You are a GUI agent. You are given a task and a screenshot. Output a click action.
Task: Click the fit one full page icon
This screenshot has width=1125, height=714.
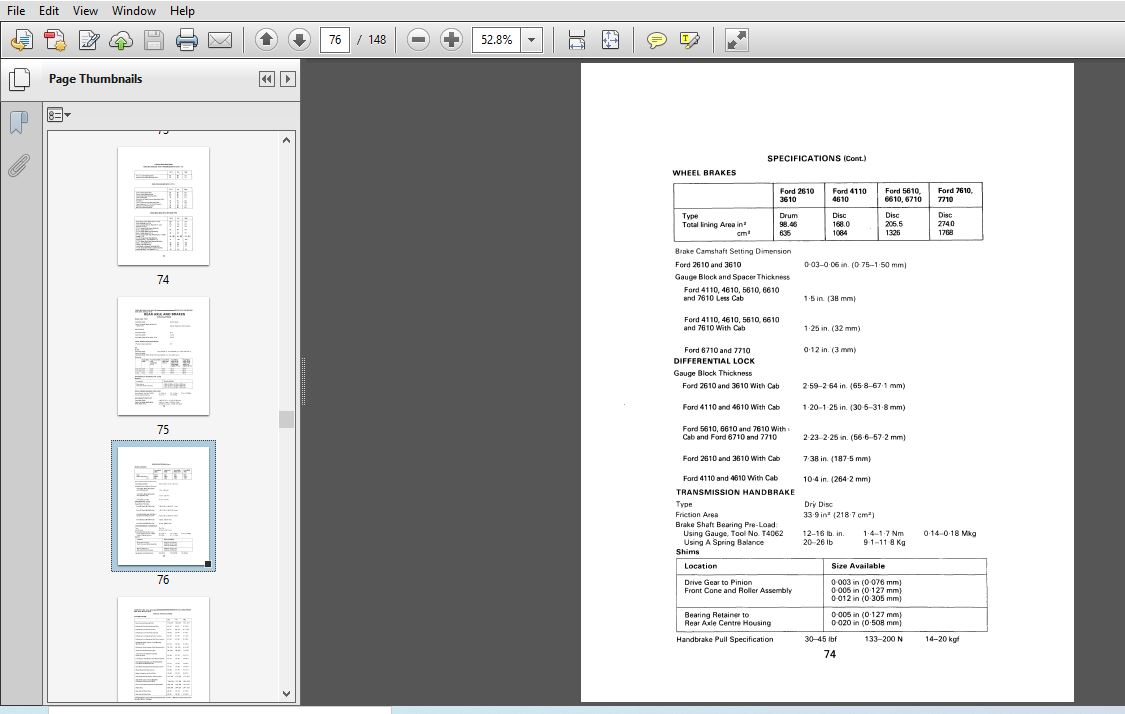(x=610, y=39)
